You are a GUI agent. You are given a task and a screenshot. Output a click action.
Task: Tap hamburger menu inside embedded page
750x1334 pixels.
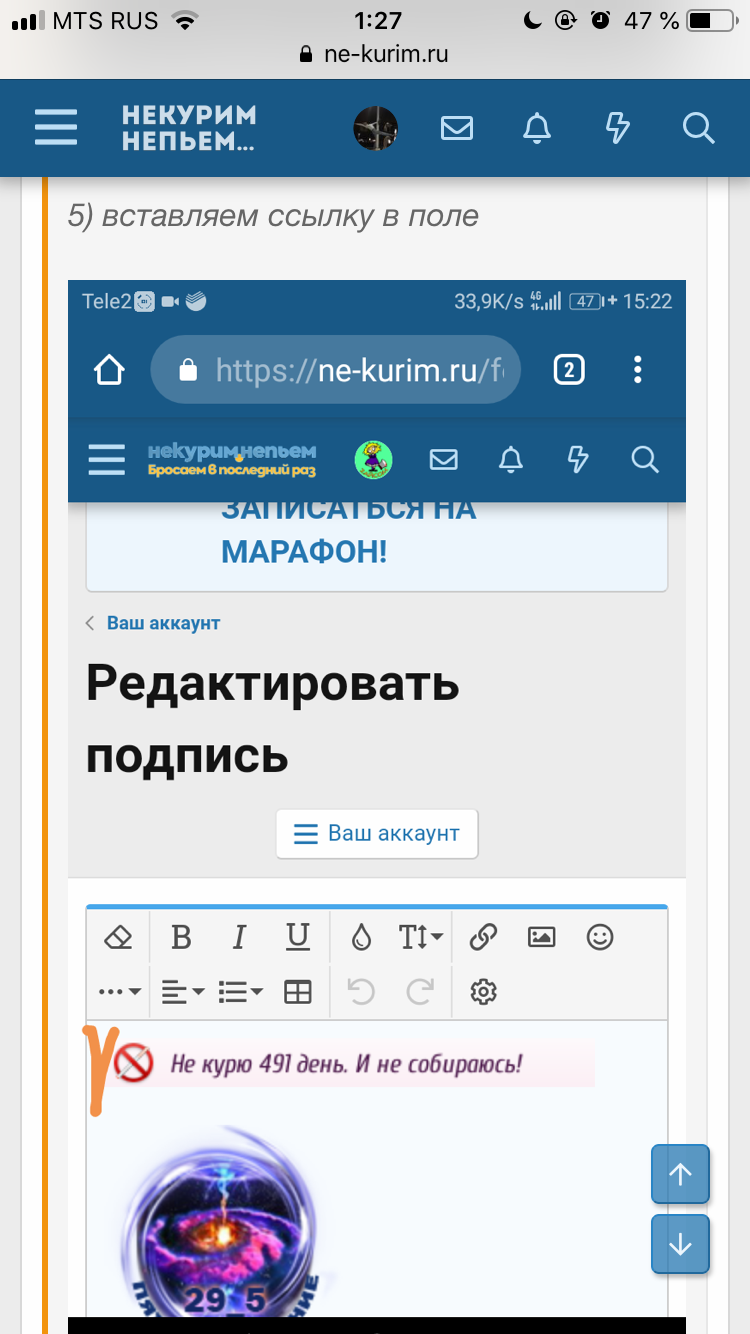click(x=107, y=459)
